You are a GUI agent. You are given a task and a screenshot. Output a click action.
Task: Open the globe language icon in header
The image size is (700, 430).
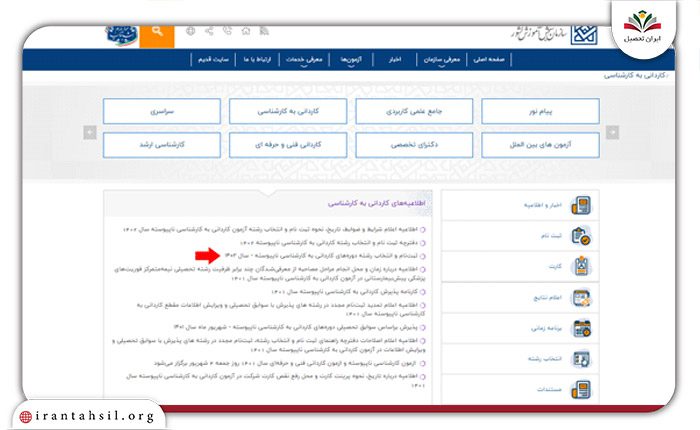pos(191,31)
